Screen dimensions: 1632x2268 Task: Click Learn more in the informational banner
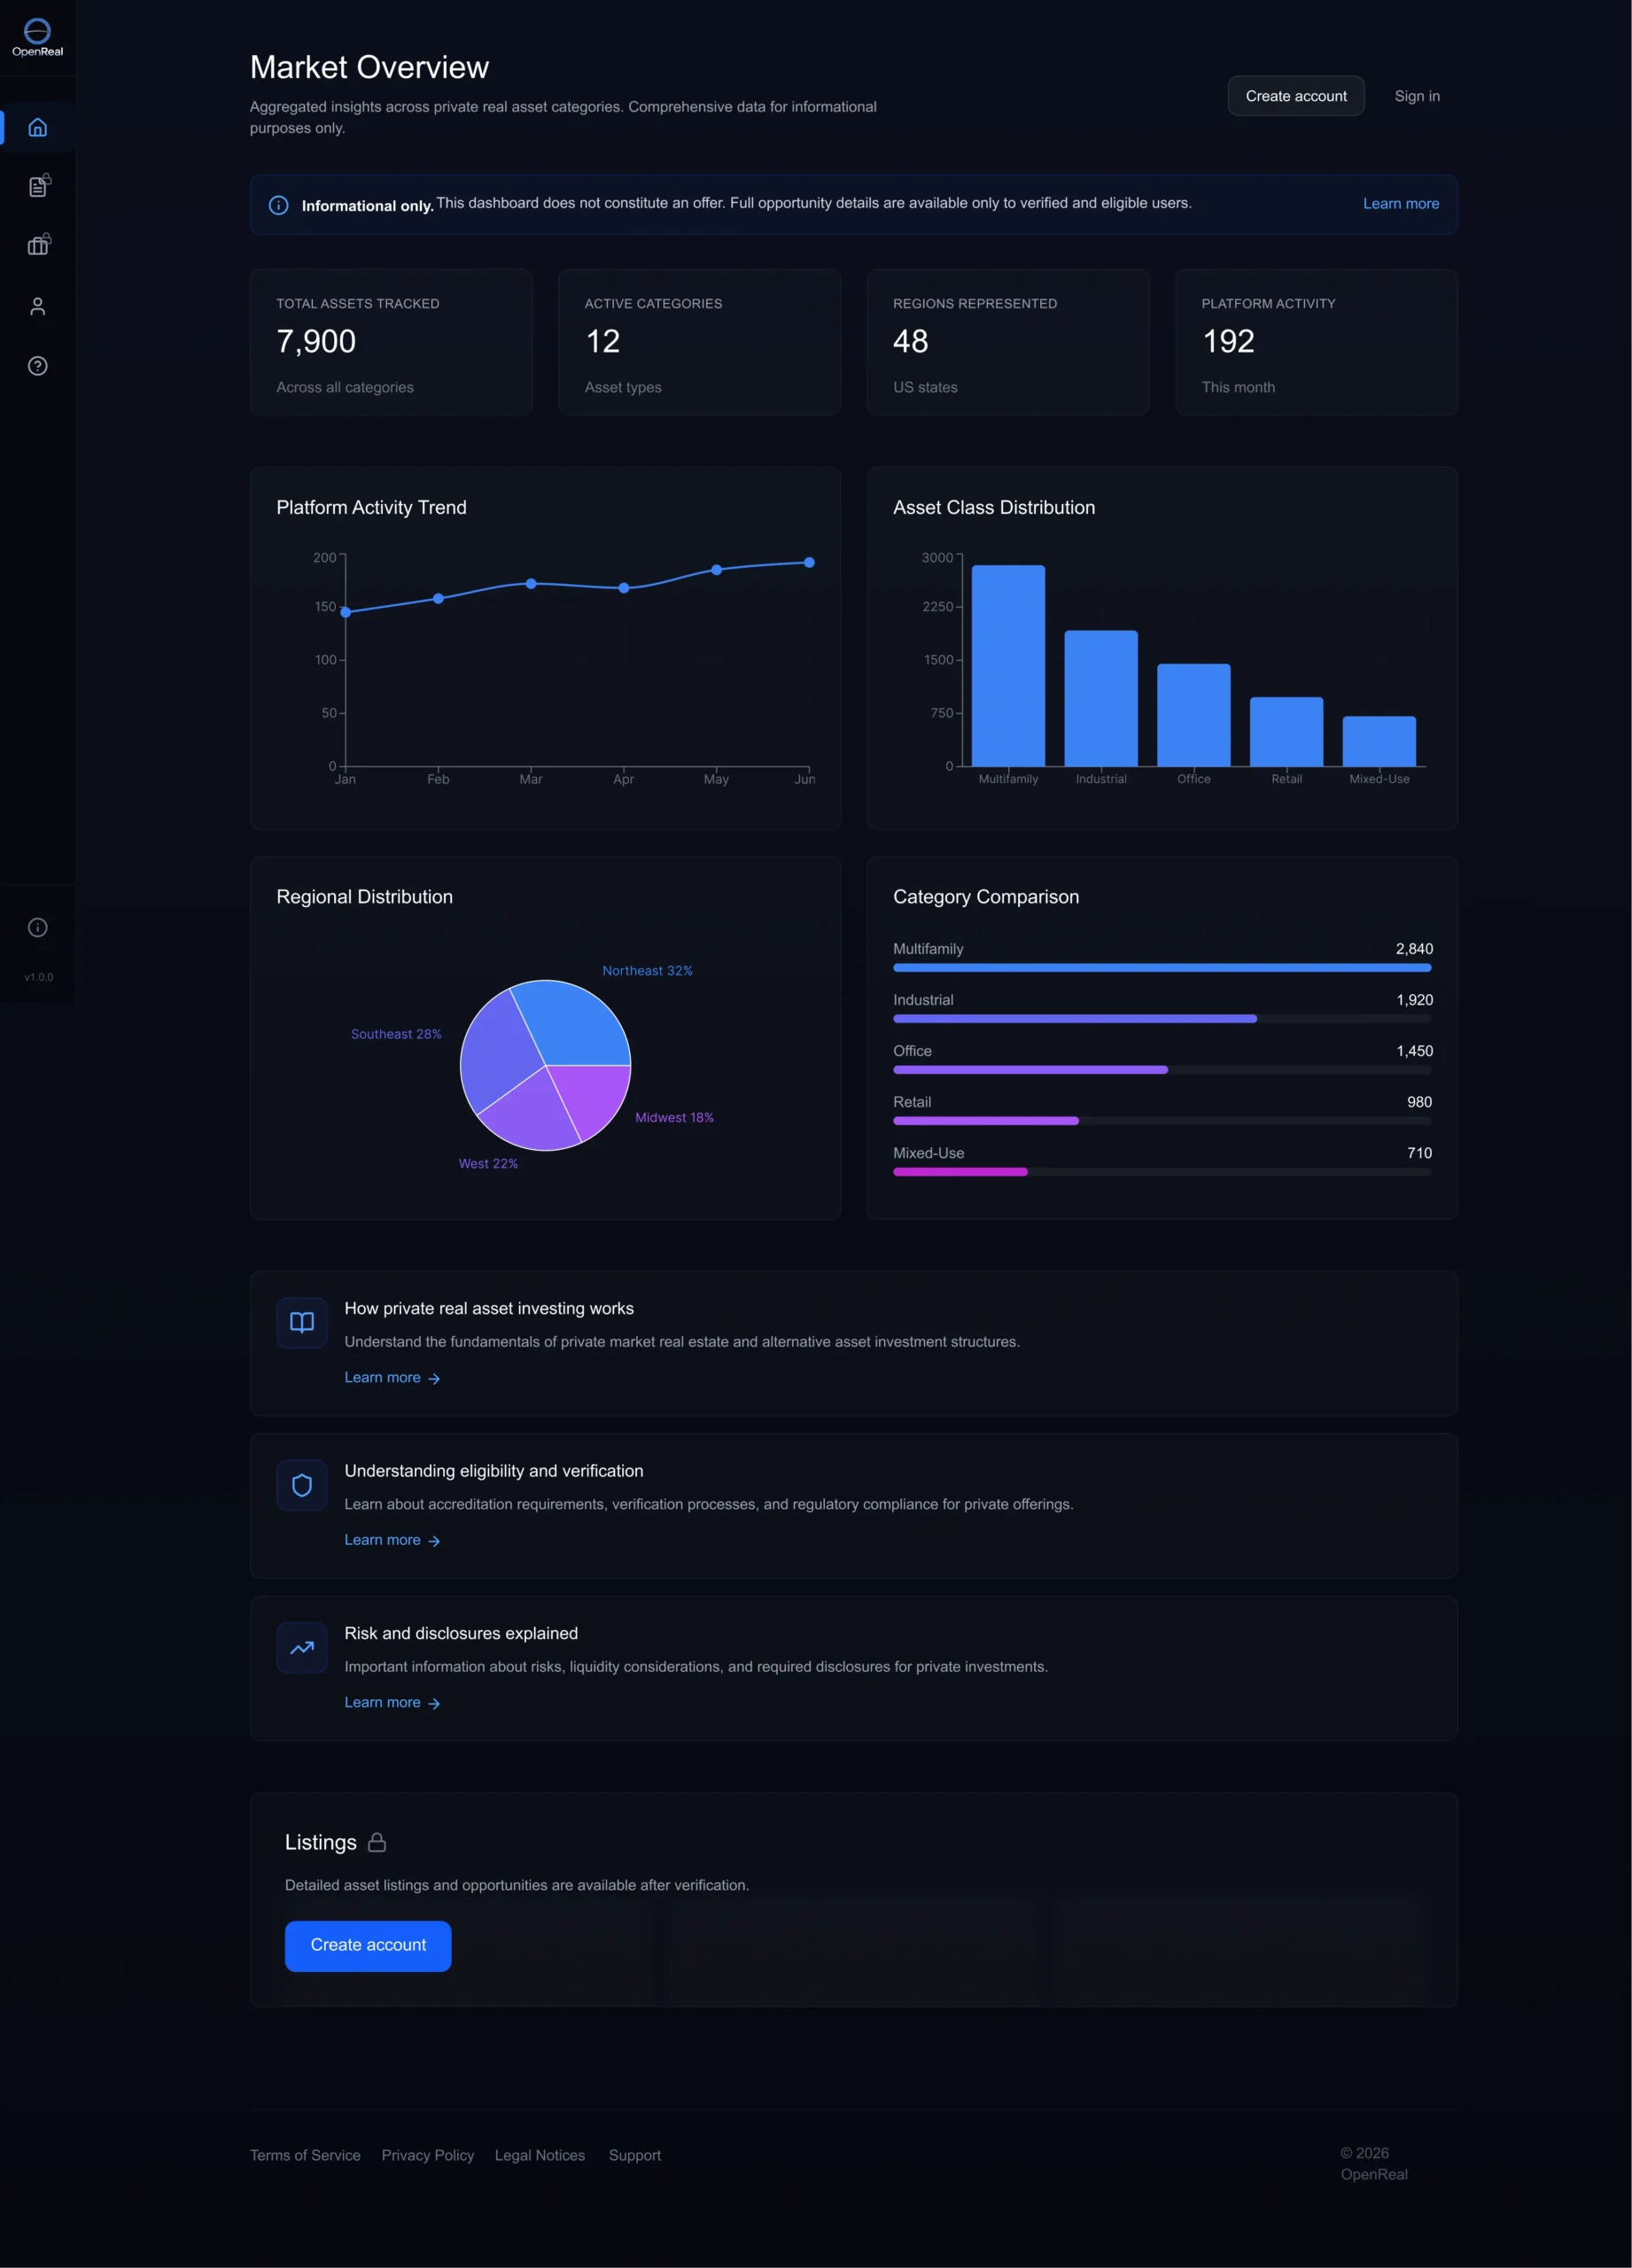(1400, 204)
